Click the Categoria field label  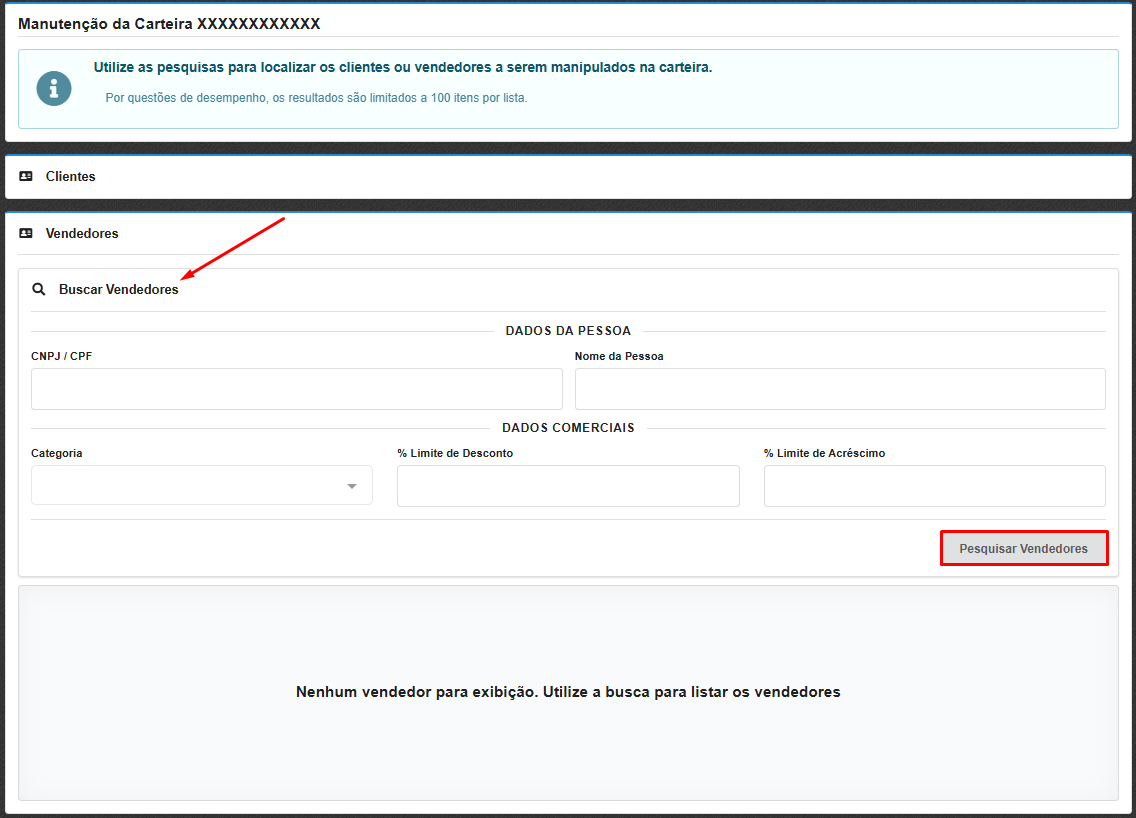click(57, 453)
